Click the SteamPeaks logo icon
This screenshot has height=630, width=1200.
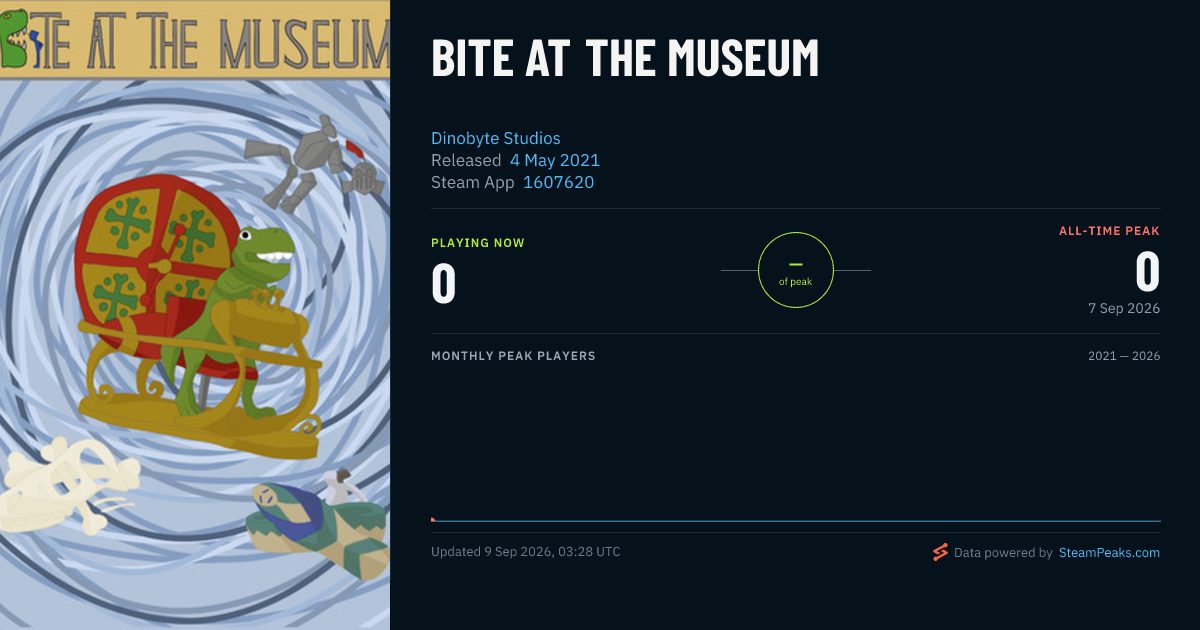coord(940,552)
